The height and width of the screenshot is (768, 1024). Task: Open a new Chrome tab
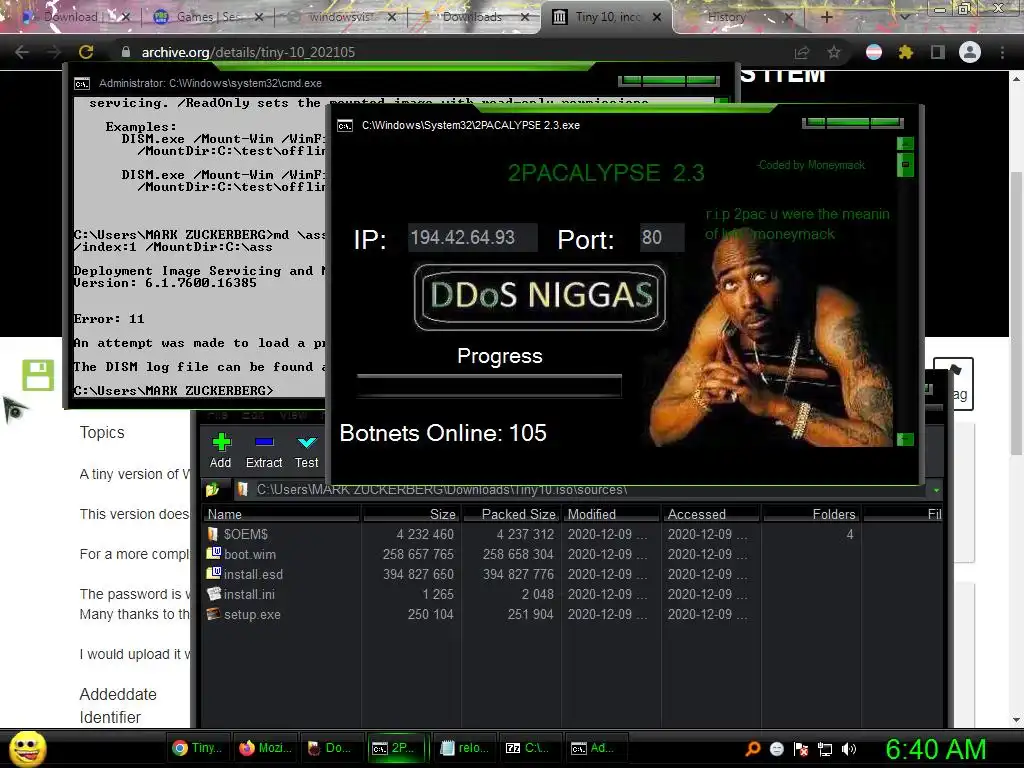click(x=827, y=17)
